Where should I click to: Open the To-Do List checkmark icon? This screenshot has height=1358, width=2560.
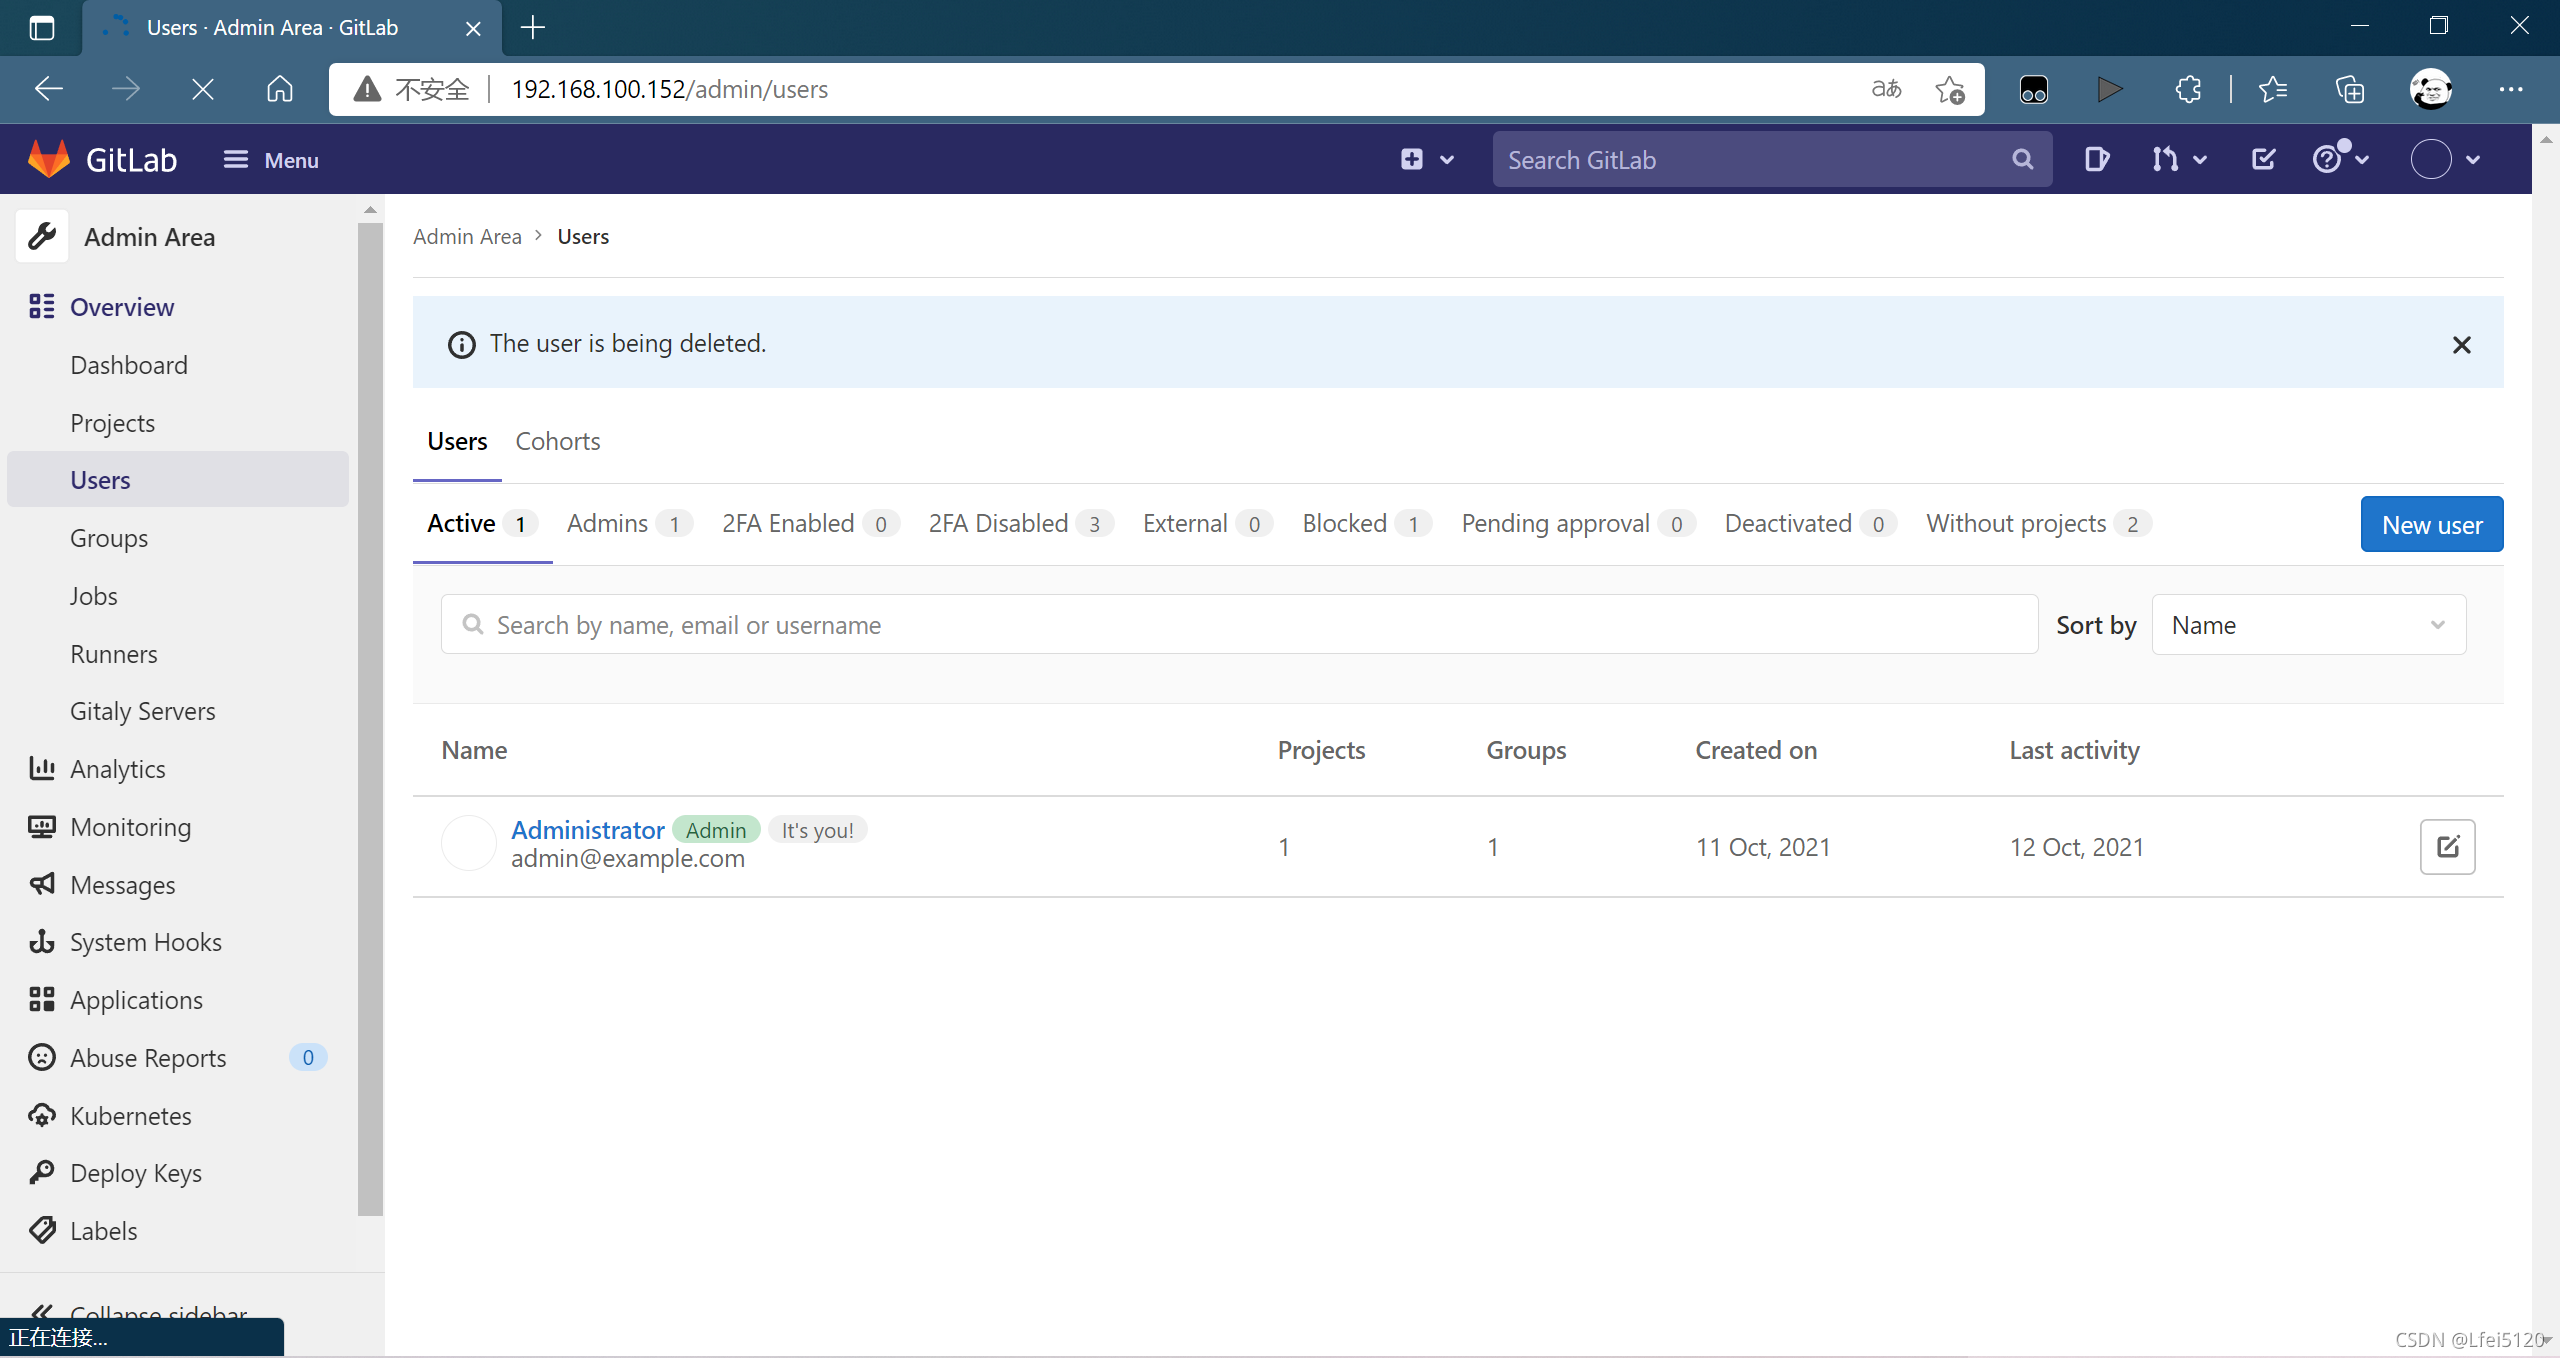pos(2264,159)
